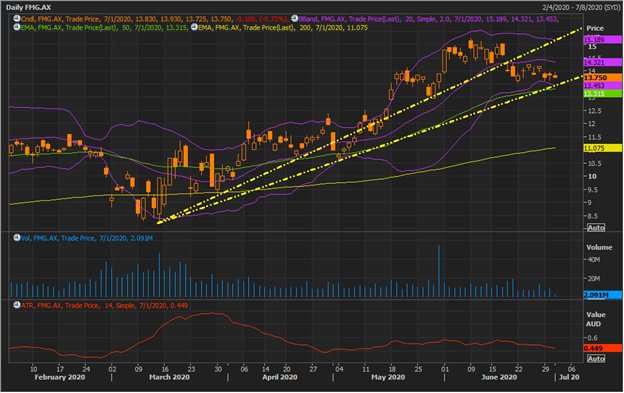Click the 13.453 lower band price tag
The image size is (624, 393).
point(603,86)
